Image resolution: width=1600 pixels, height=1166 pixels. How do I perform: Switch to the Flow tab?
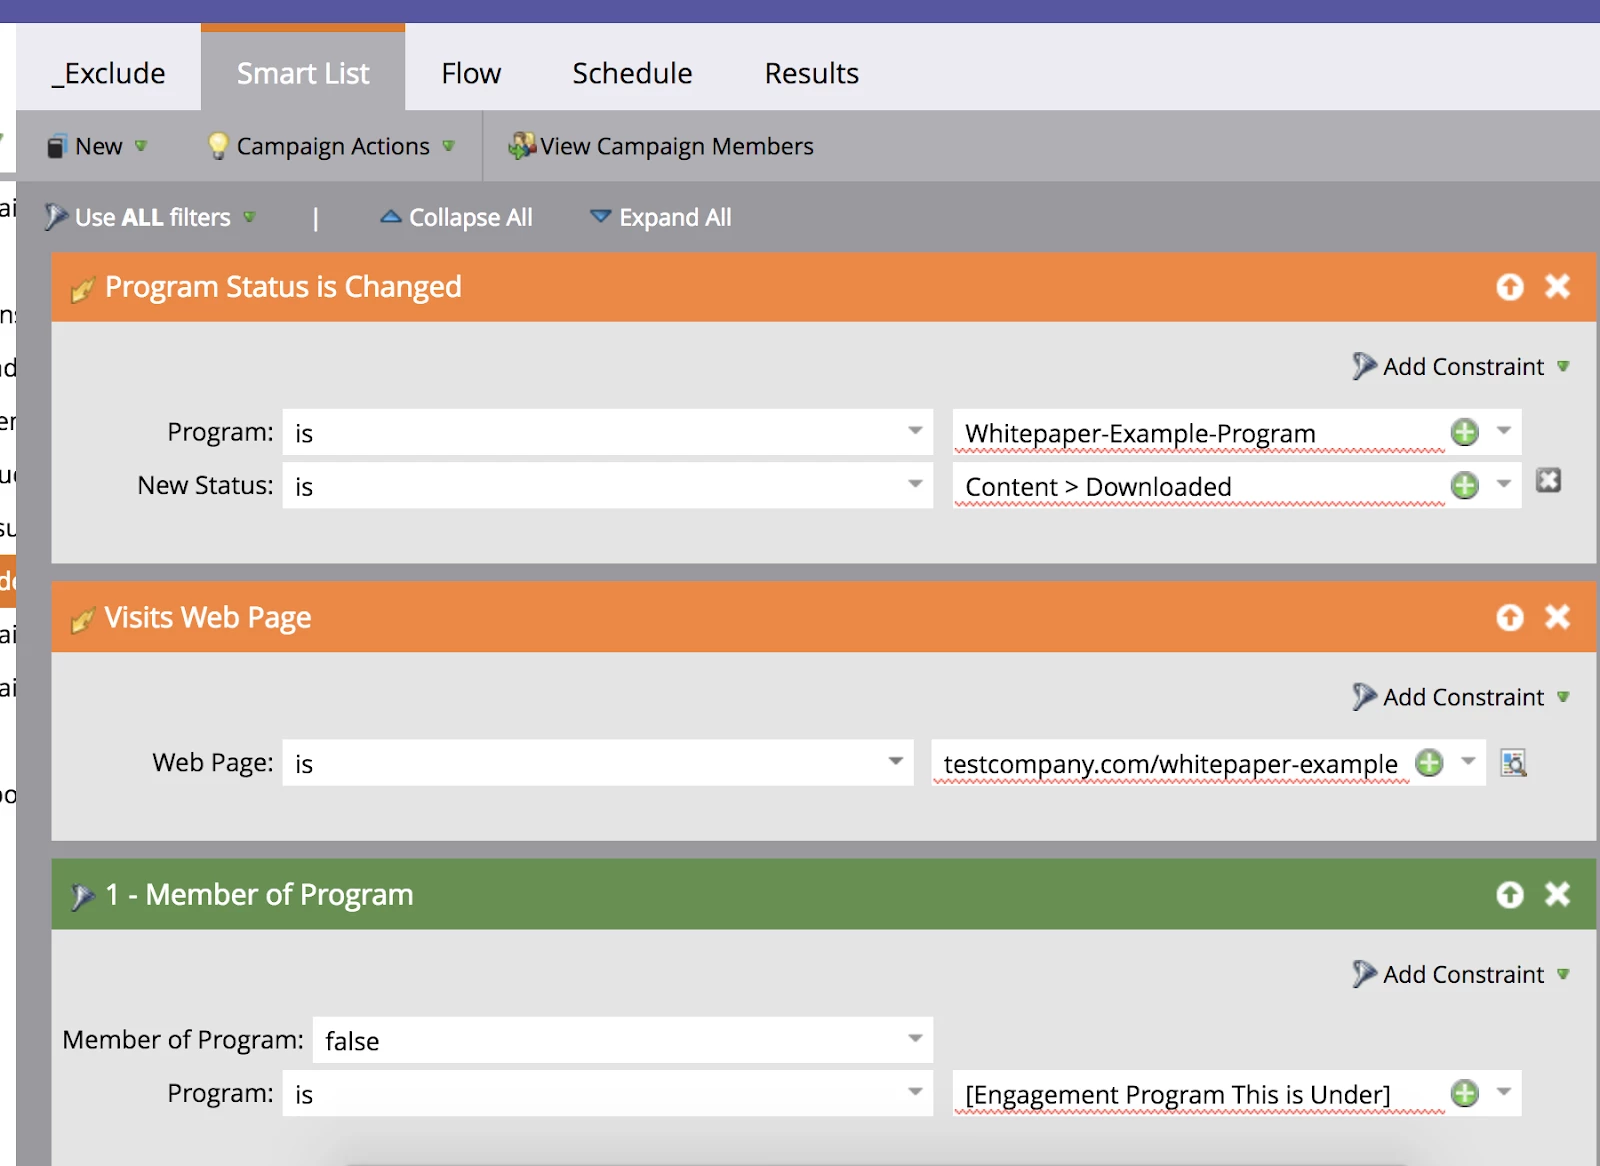pyautogui.click(x=471, y=73)
